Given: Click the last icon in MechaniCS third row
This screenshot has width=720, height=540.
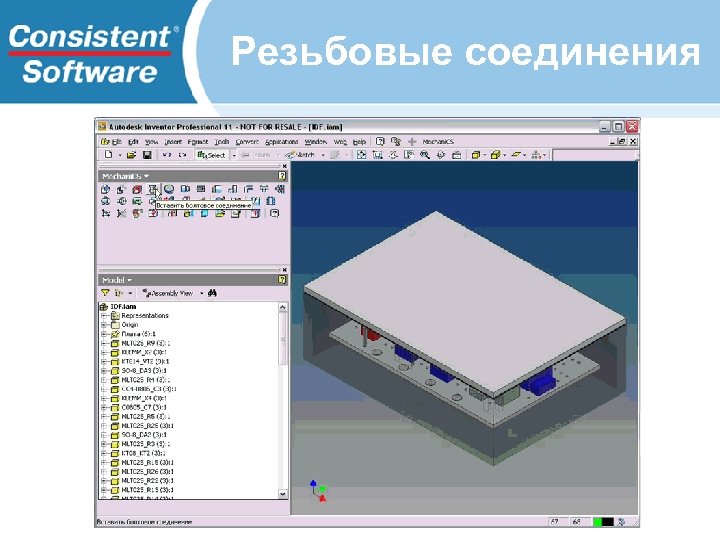Looking at the screenshot, I should coord(275,213).
